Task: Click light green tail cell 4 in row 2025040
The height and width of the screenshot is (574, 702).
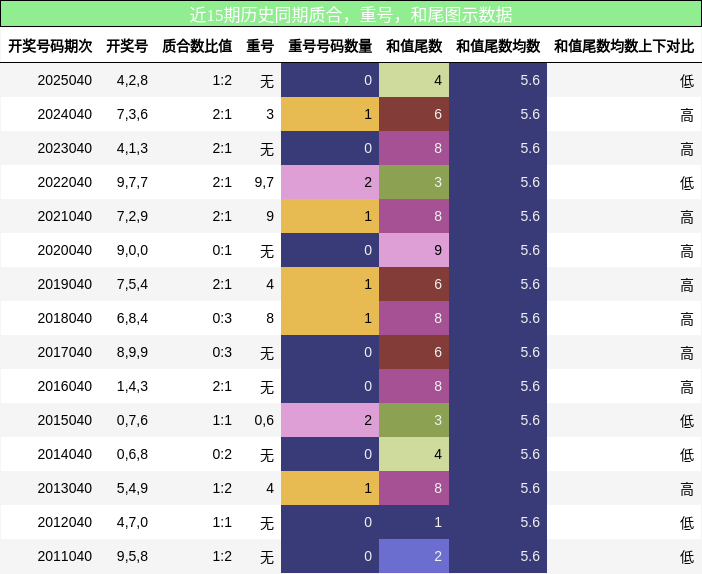Action: pos(414,80)
